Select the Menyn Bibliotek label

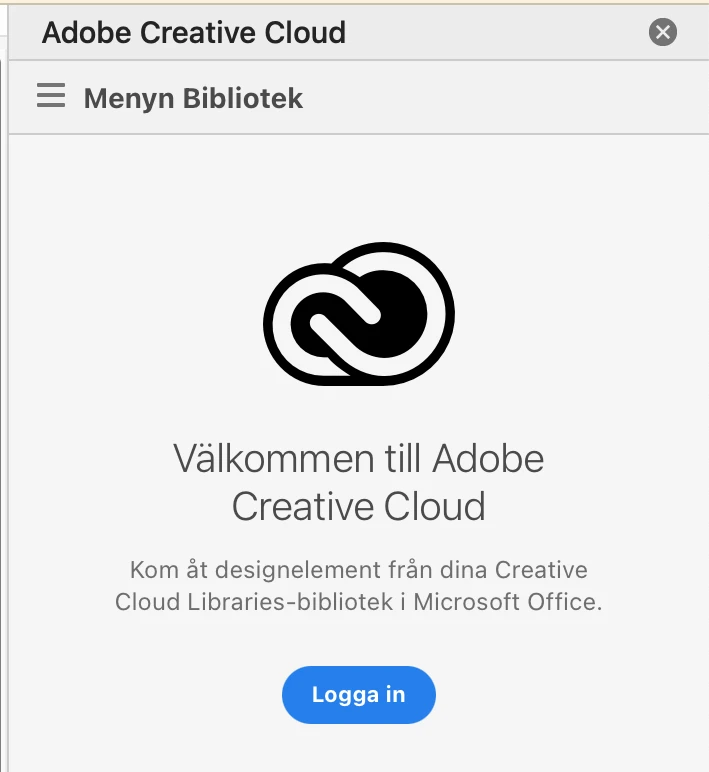coord(193,98)
